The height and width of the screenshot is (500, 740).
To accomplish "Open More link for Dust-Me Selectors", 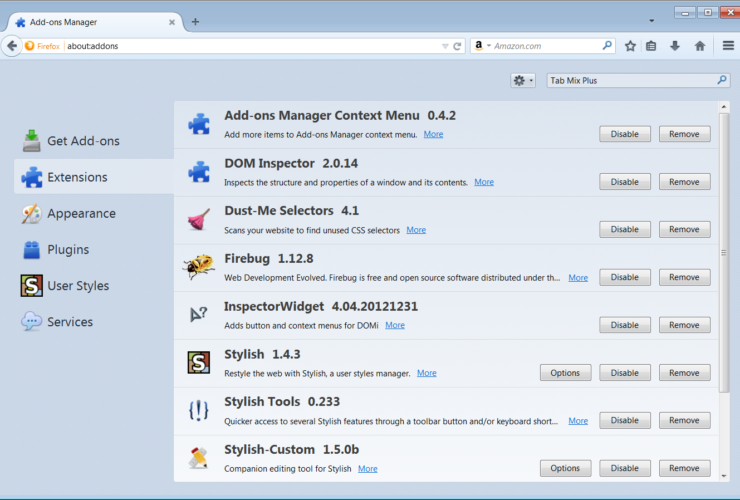I will [416, 230].
